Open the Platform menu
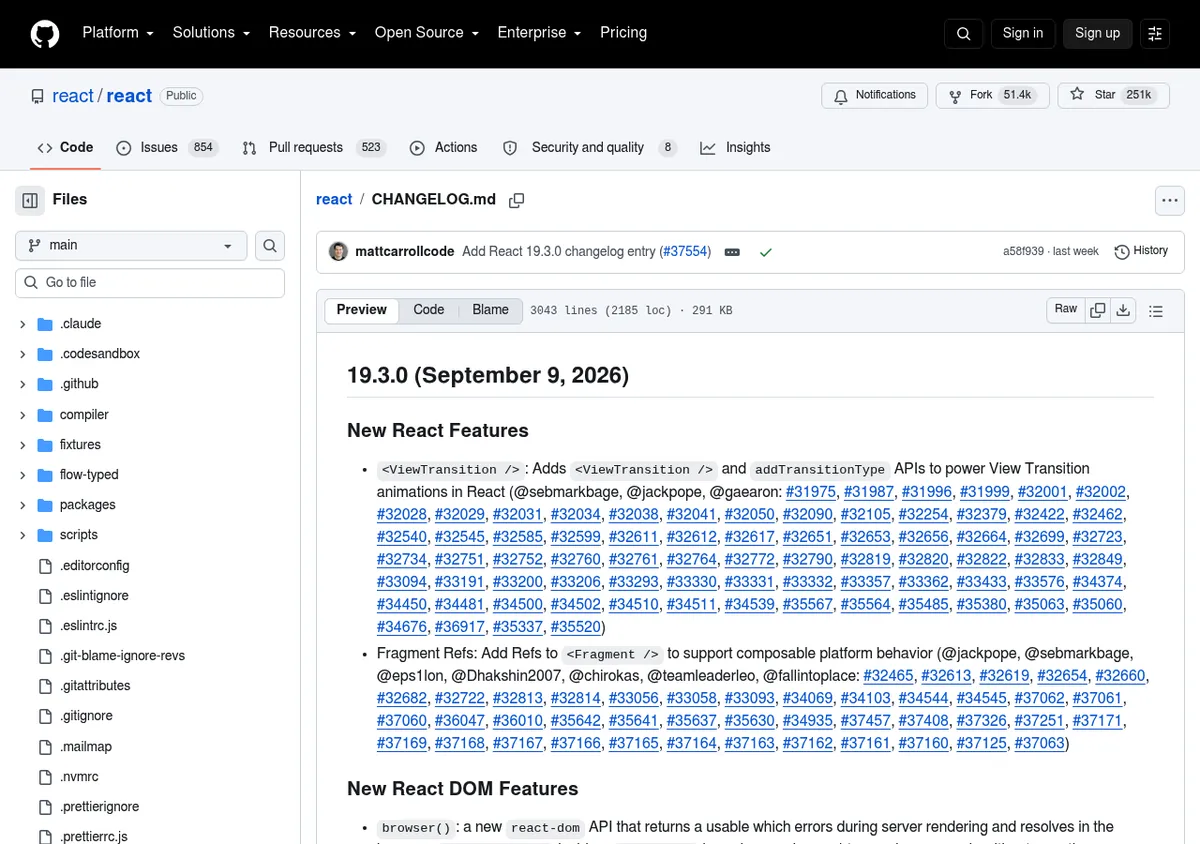 [x=118, y=33]
